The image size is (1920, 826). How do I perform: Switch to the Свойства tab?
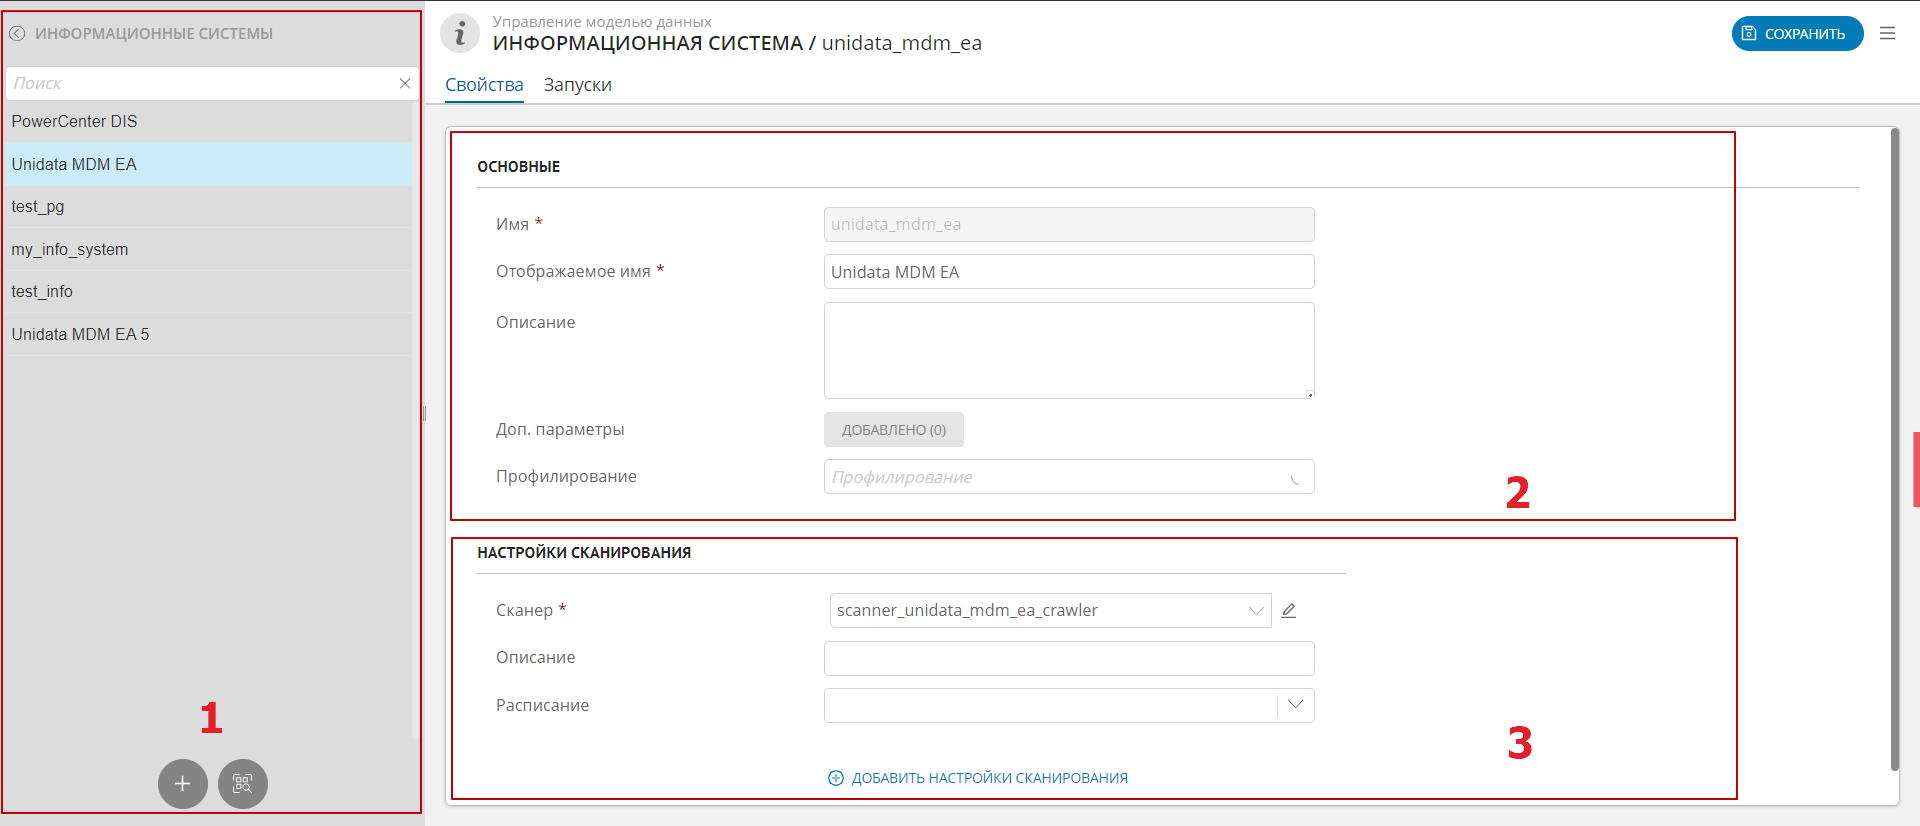[484, 85]
